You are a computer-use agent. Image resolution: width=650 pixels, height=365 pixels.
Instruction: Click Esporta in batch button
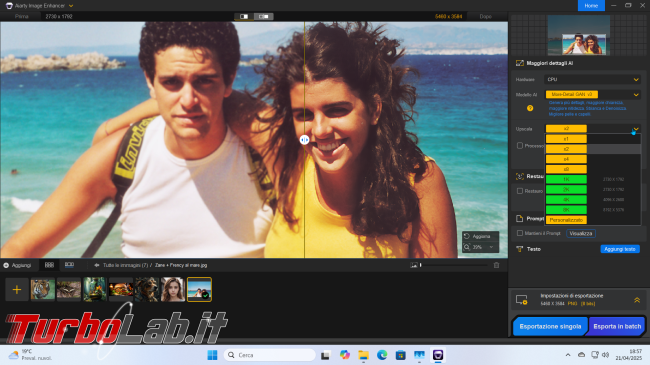click(x=617, y=326)
